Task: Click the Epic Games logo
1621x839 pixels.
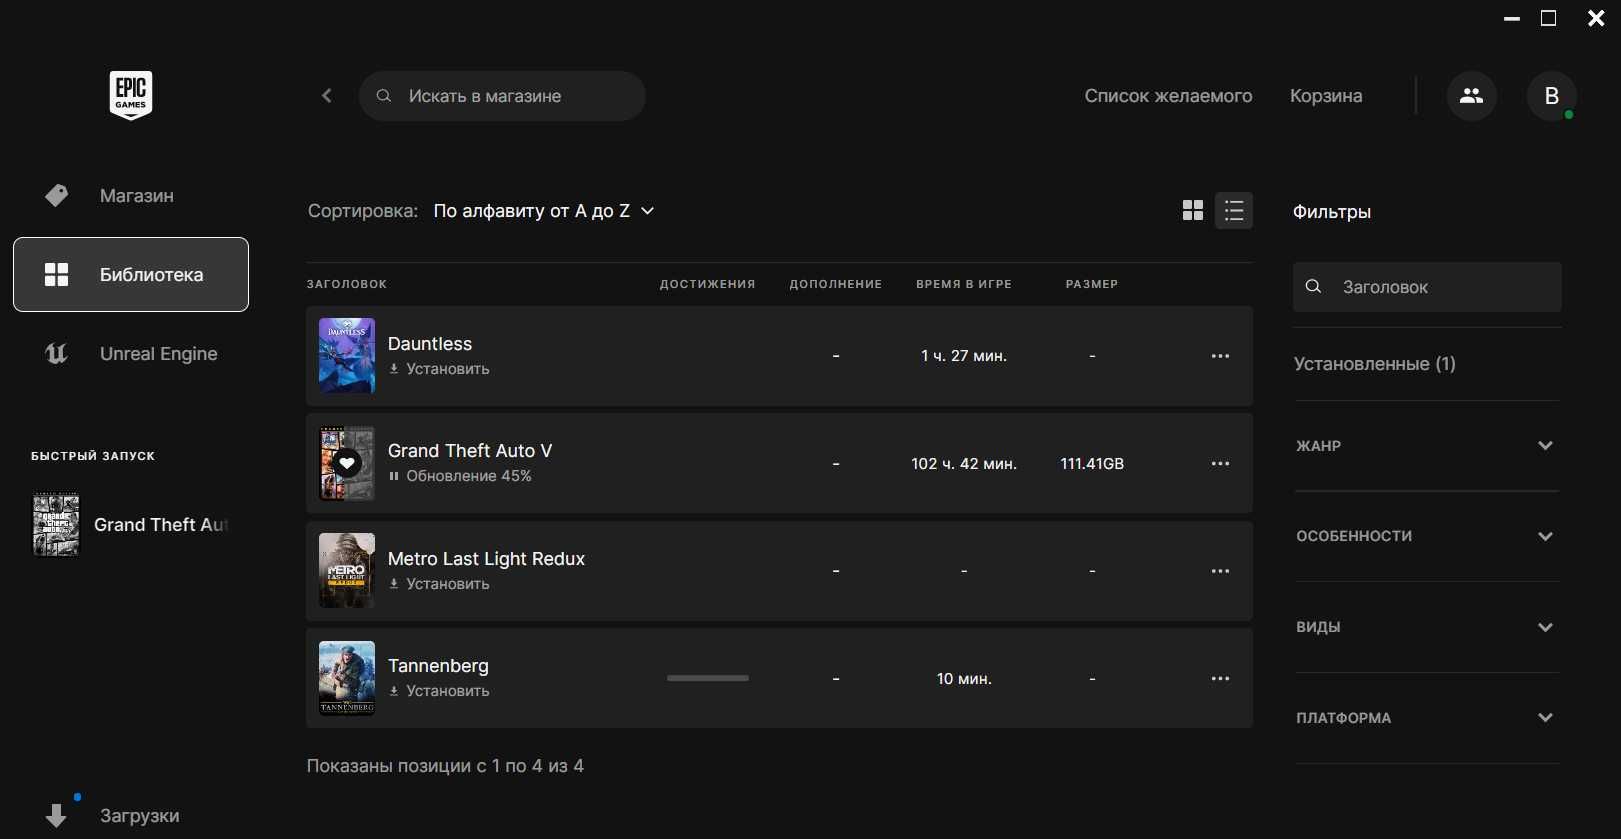Action: [x=131, y=96]
